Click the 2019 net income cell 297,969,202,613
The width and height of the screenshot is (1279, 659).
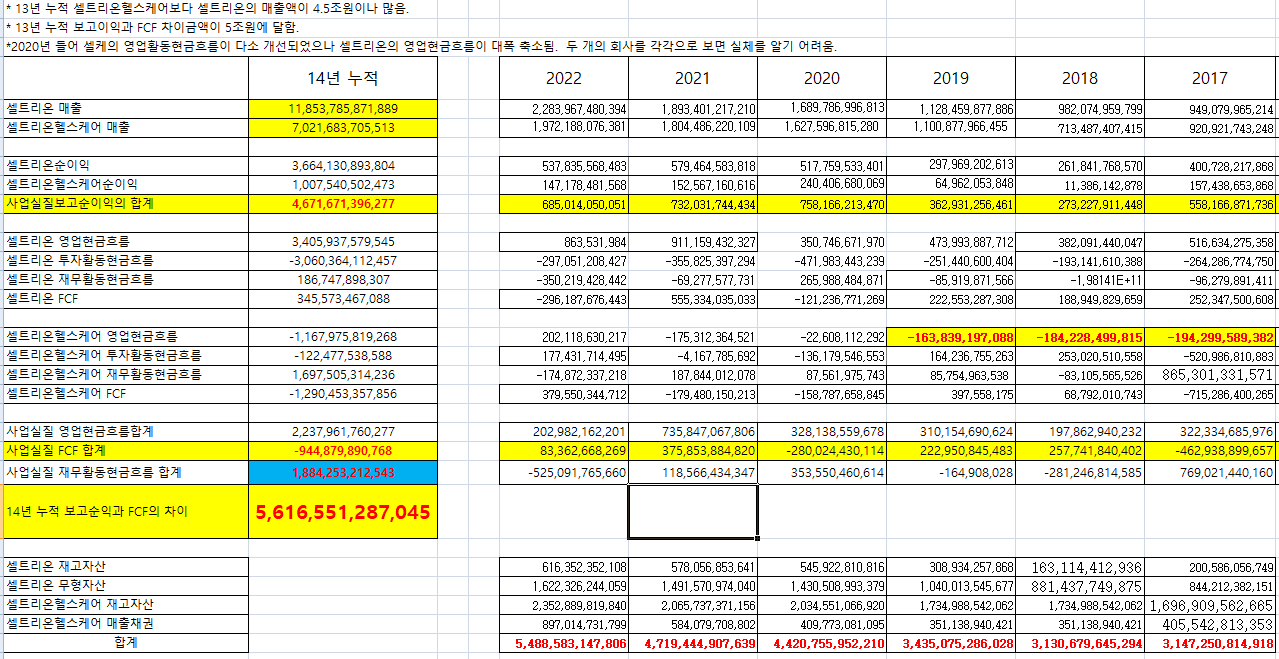(x=951, y=165)
